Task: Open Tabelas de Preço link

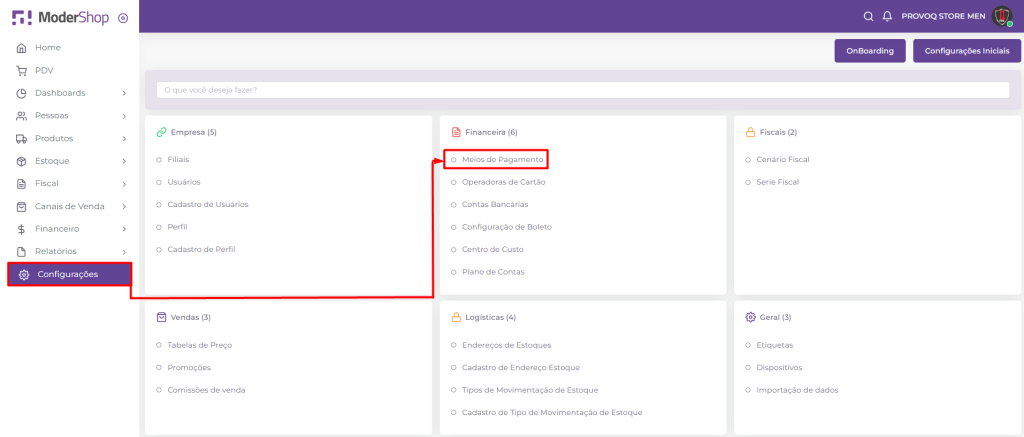Action: click(x=199, y=345)
